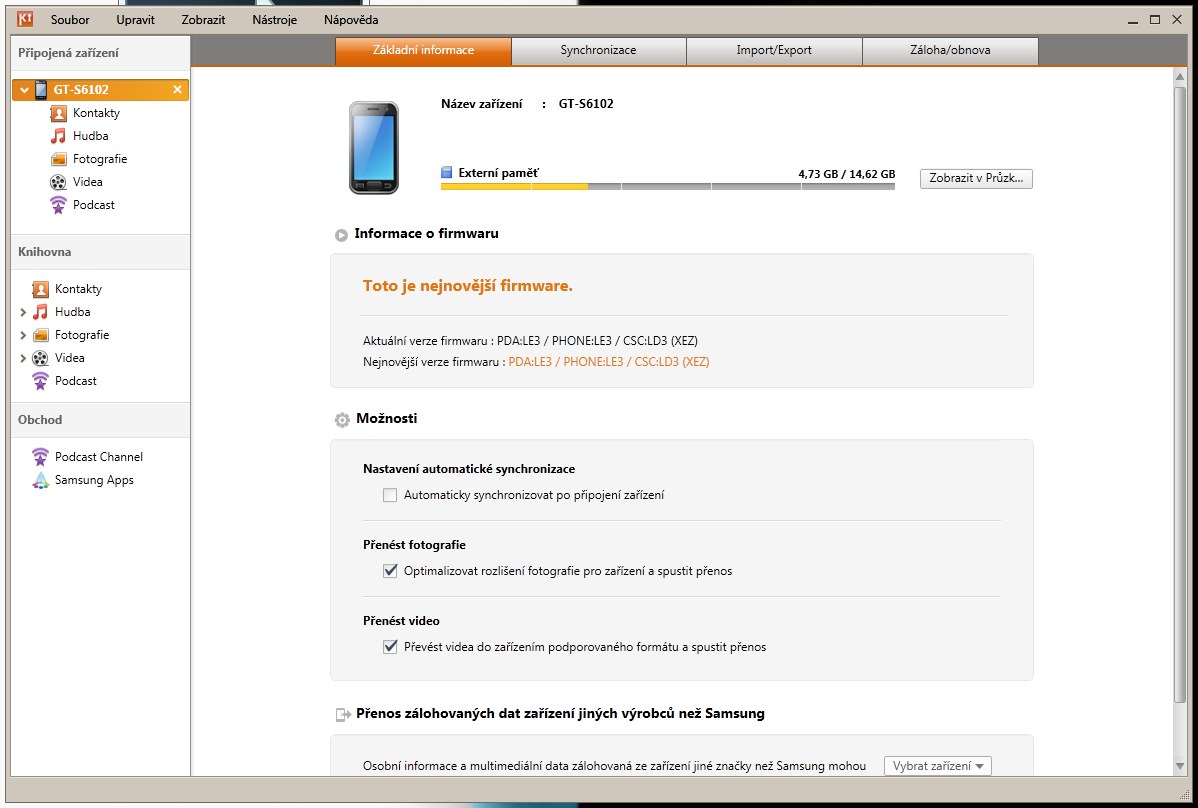Open device Kontakty icon under GT-S6102
The height and width of the screenshot is (808, 1198).
59,113
